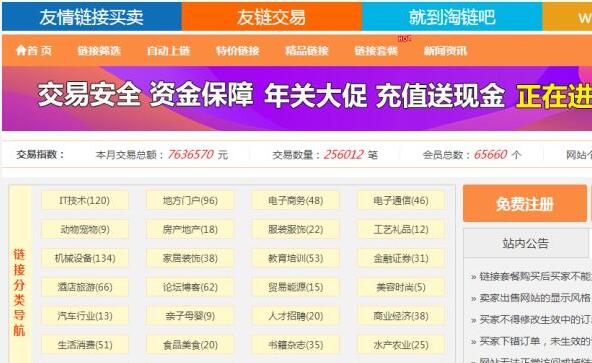
Task: Click the 256012 transaction count value
Action: [344, 154]
